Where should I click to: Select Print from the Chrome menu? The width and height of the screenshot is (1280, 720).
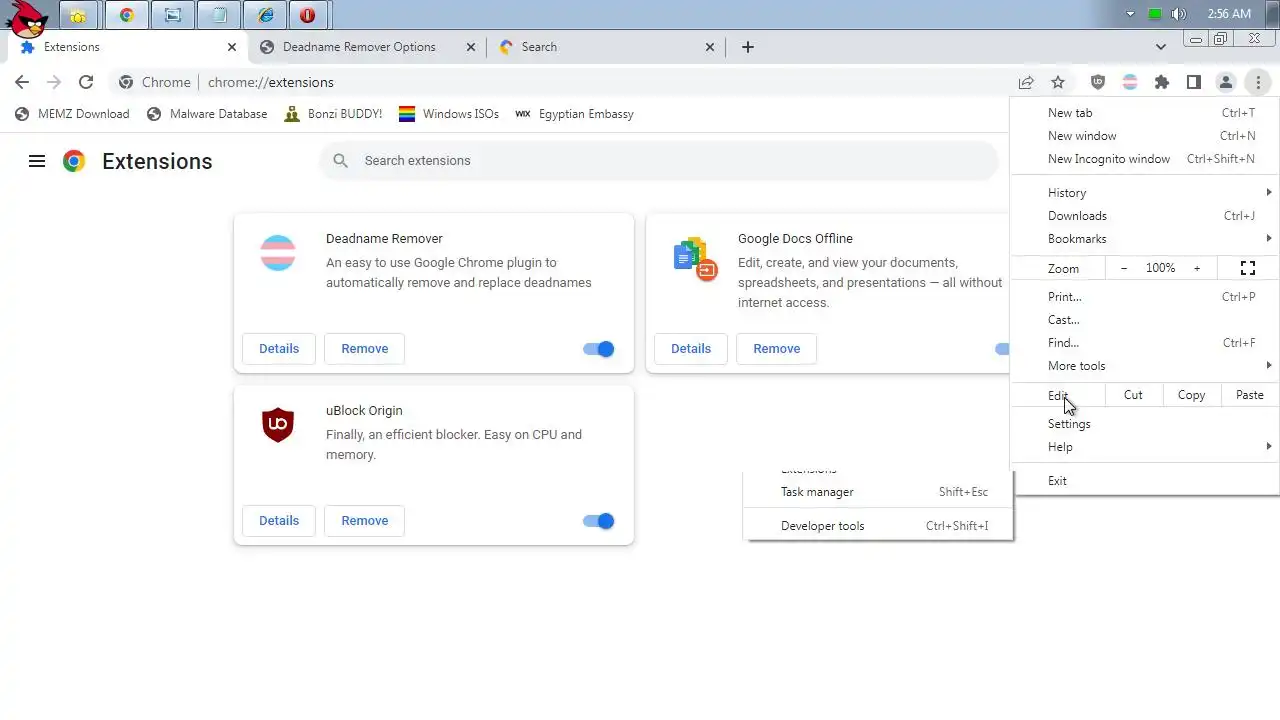tap(1145, 296)
